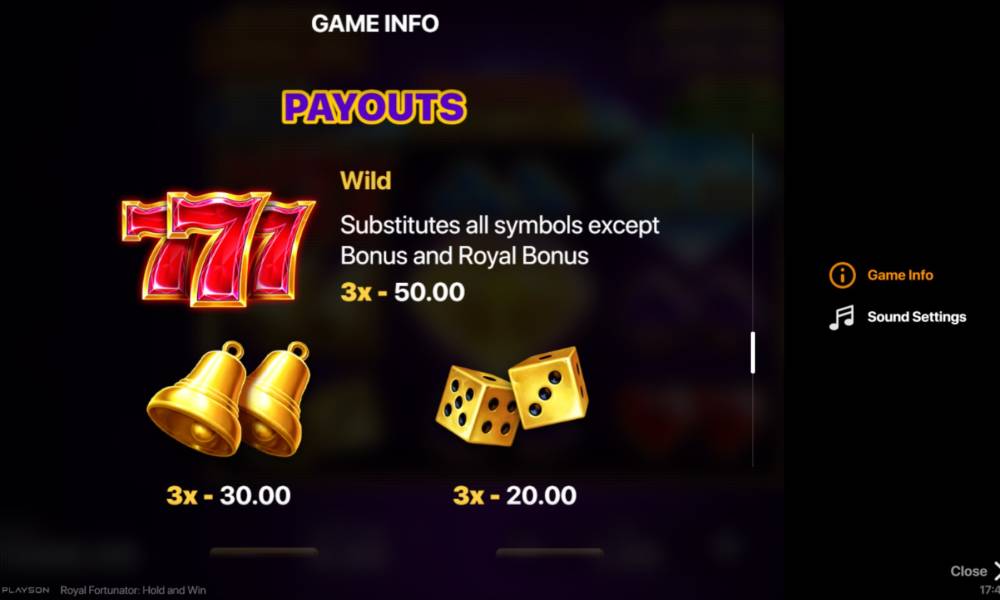This screenshot has height=600, width=1000.
Task: Click the Game Info circle icon
Action: (842, 275)
